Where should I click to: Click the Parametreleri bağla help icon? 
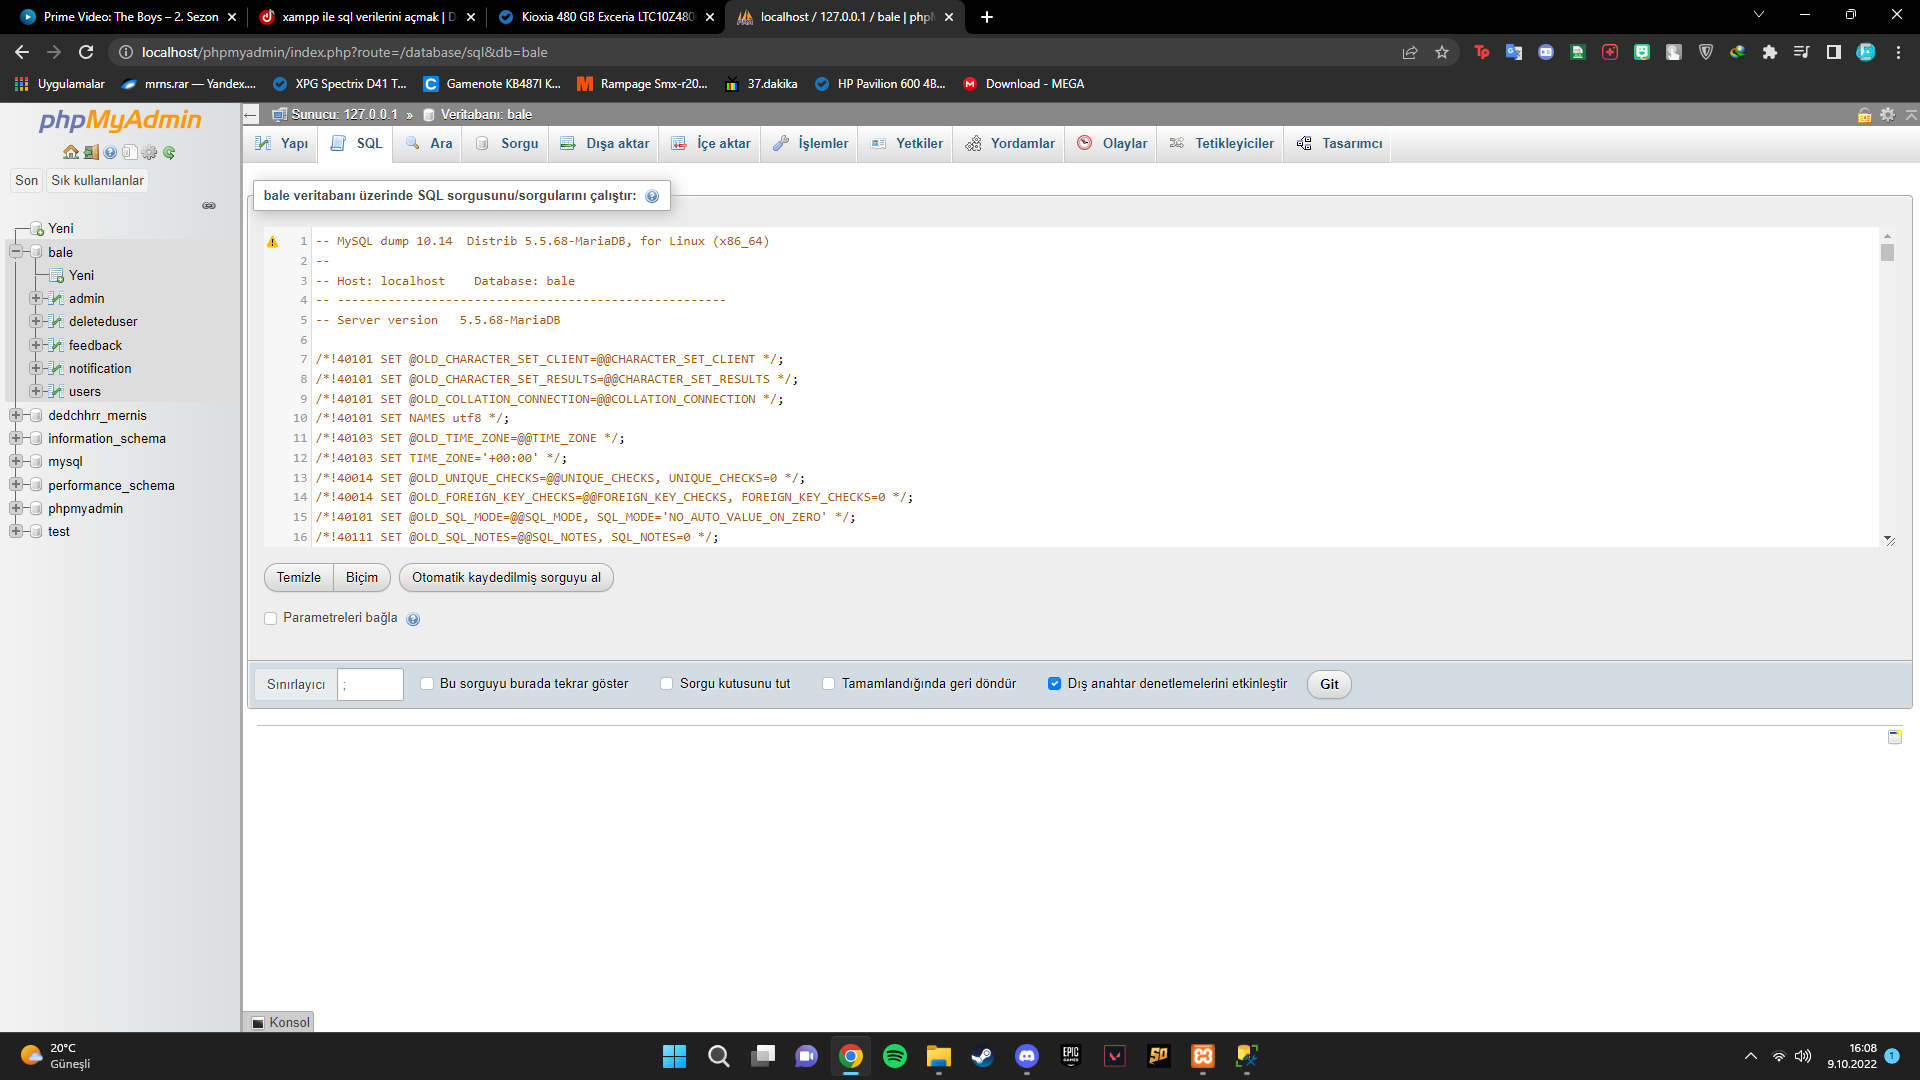(413, 620)
